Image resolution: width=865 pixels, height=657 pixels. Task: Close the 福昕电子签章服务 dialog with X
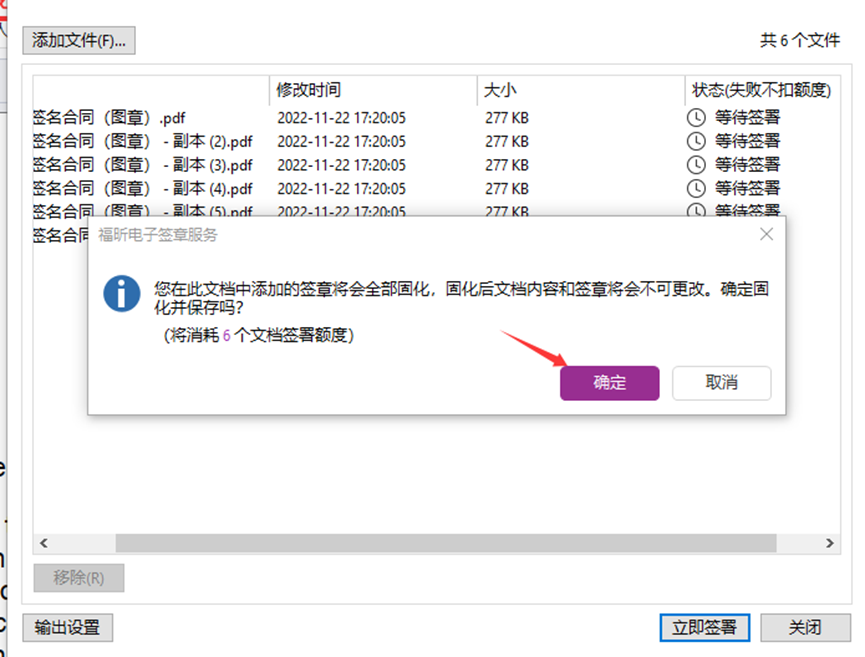click(766, 234)
